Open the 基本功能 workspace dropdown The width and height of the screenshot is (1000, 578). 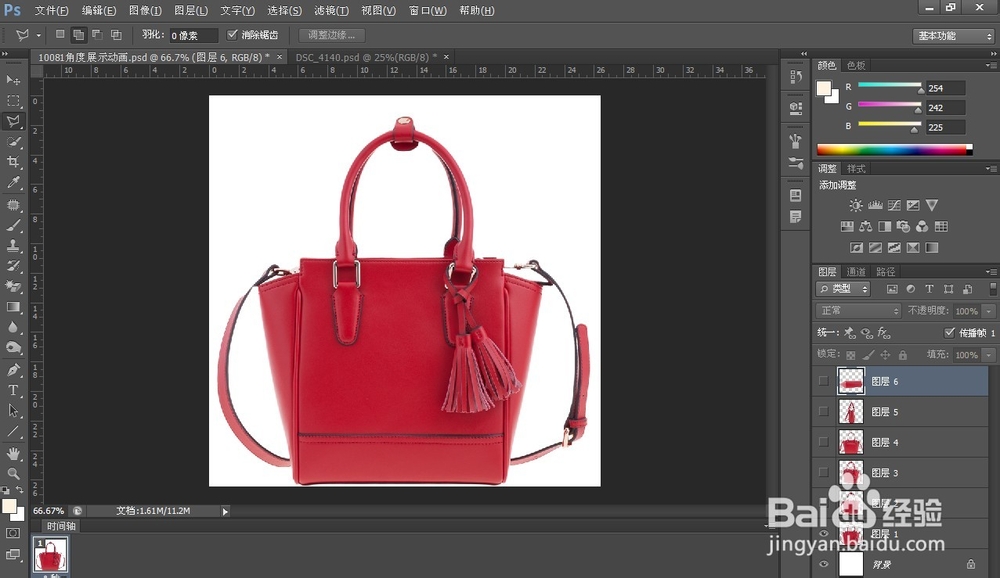953,36
